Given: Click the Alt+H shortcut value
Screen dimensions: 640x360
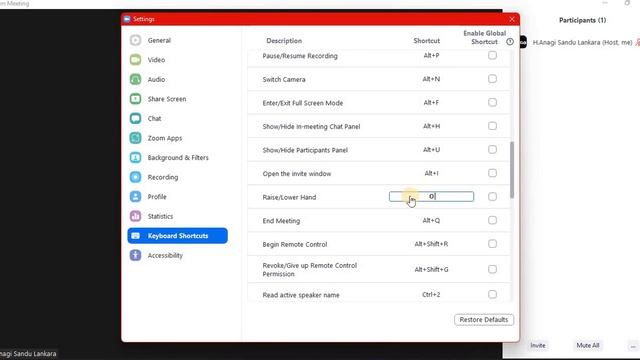Looking at the screenshot, I should (x=431, y=127).
